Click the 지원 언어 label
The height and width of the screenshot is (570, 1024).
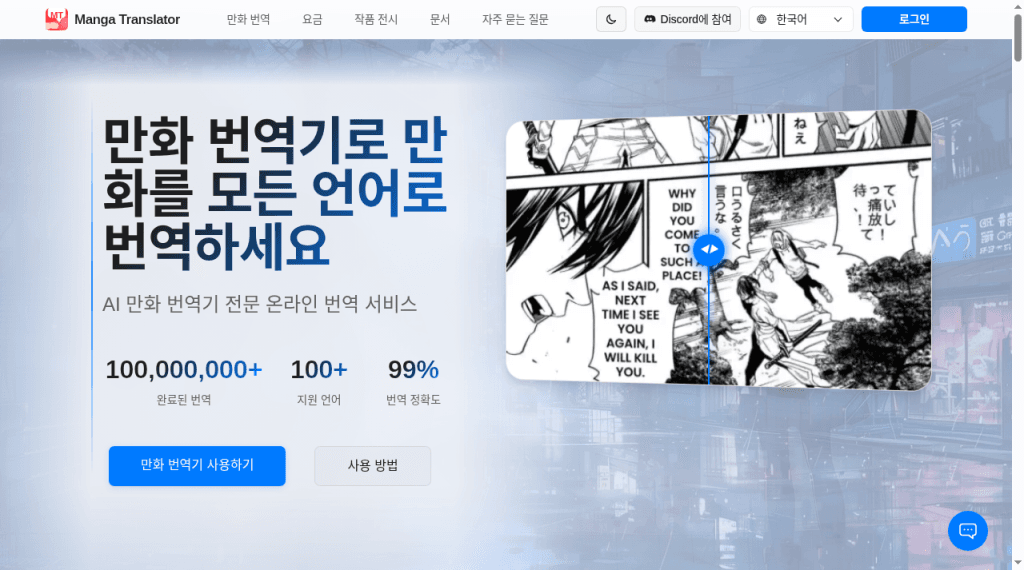pos(319,400)
